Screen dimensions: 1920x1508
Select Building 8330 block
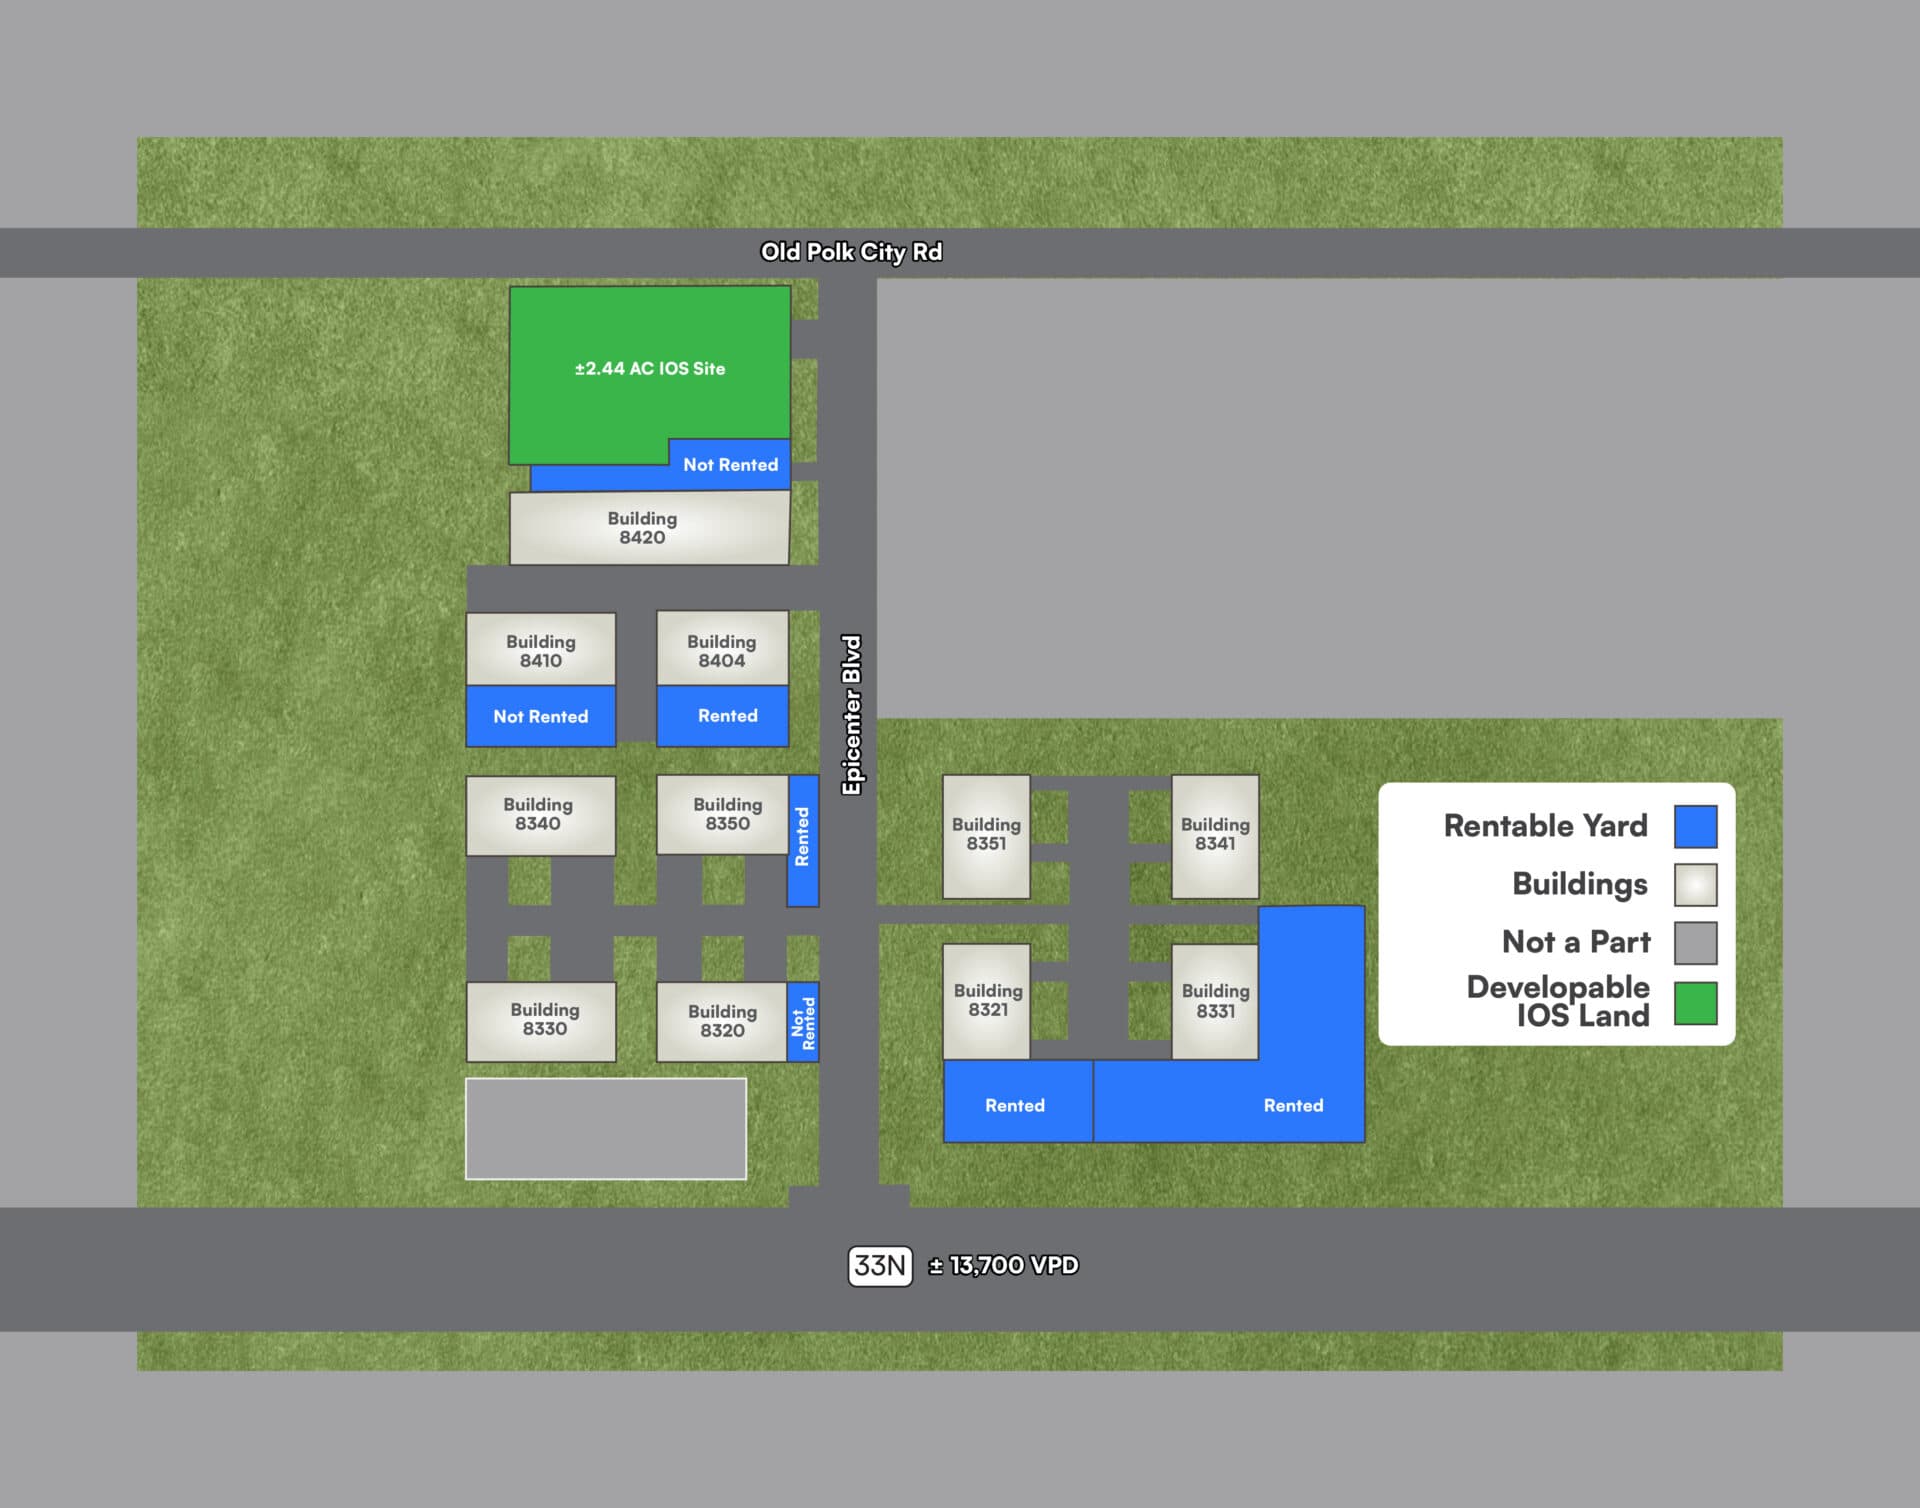541,1020
